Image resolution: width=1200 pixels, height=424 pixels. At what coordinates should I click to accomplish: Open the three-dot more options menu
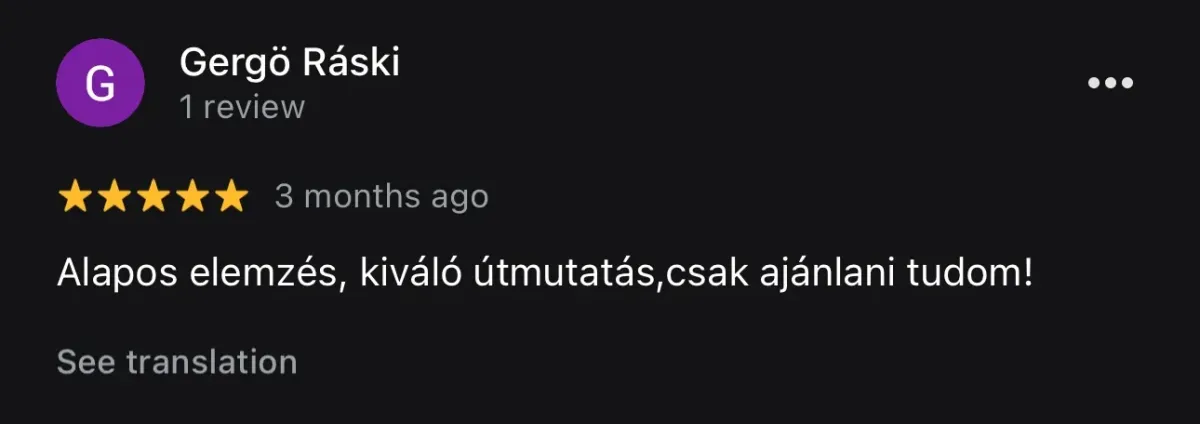[x=1110, y=83]
